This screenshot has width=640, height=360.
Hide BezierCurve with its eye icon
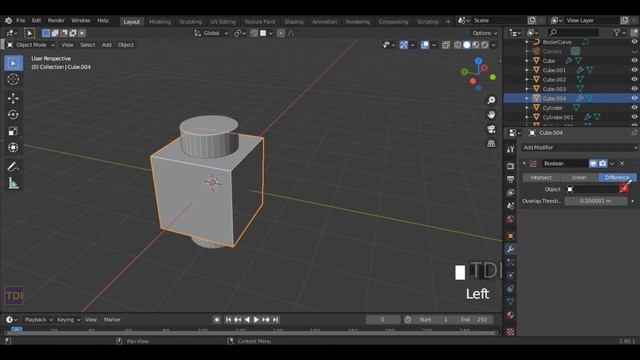click(634, 42)
